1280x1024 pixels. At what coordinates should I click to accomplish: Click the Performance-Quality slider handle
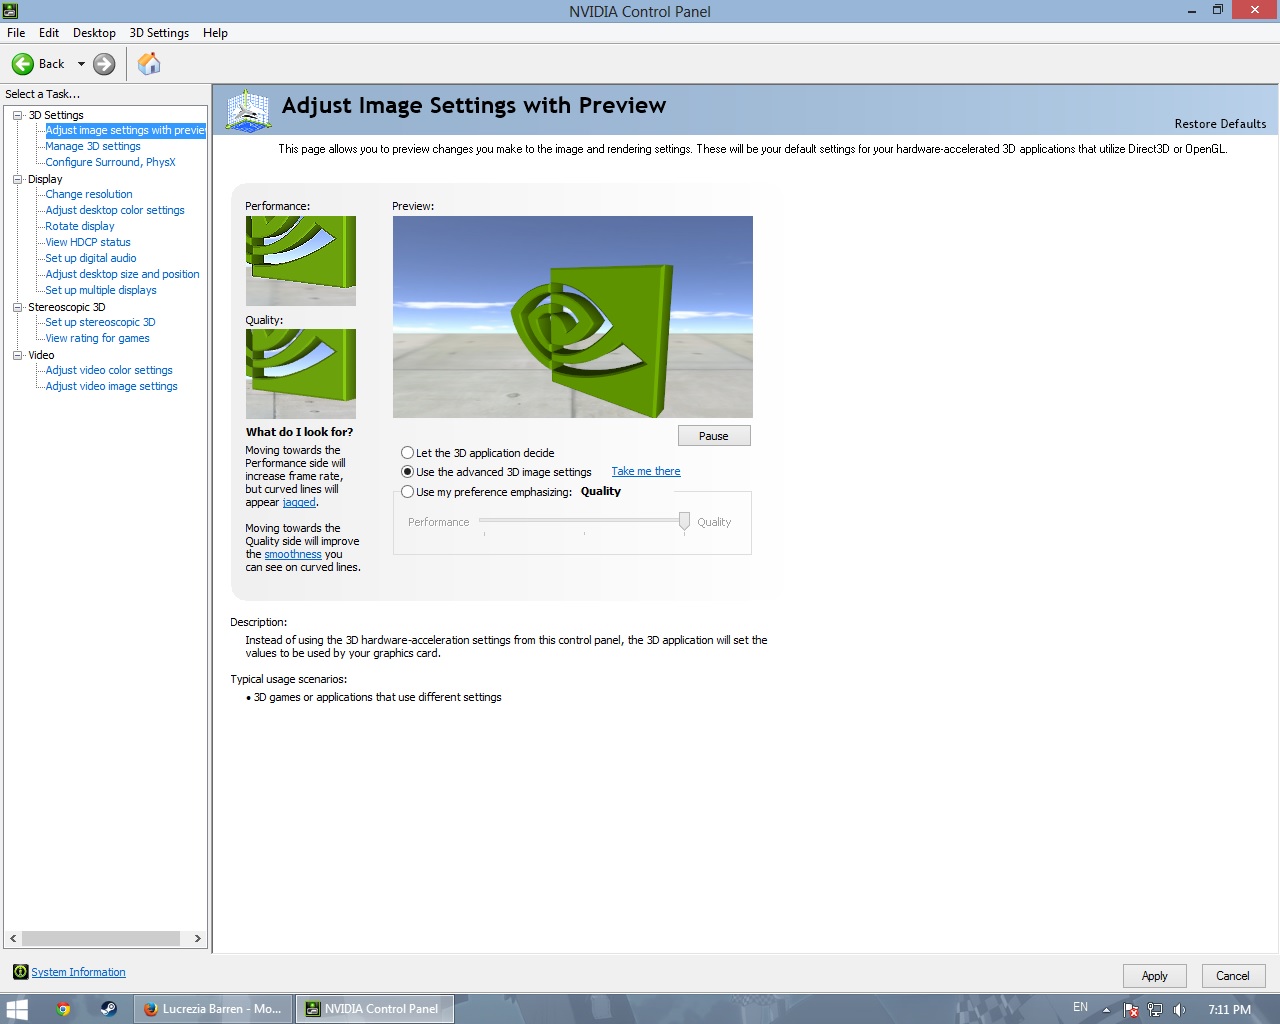(x=684, y=521)
